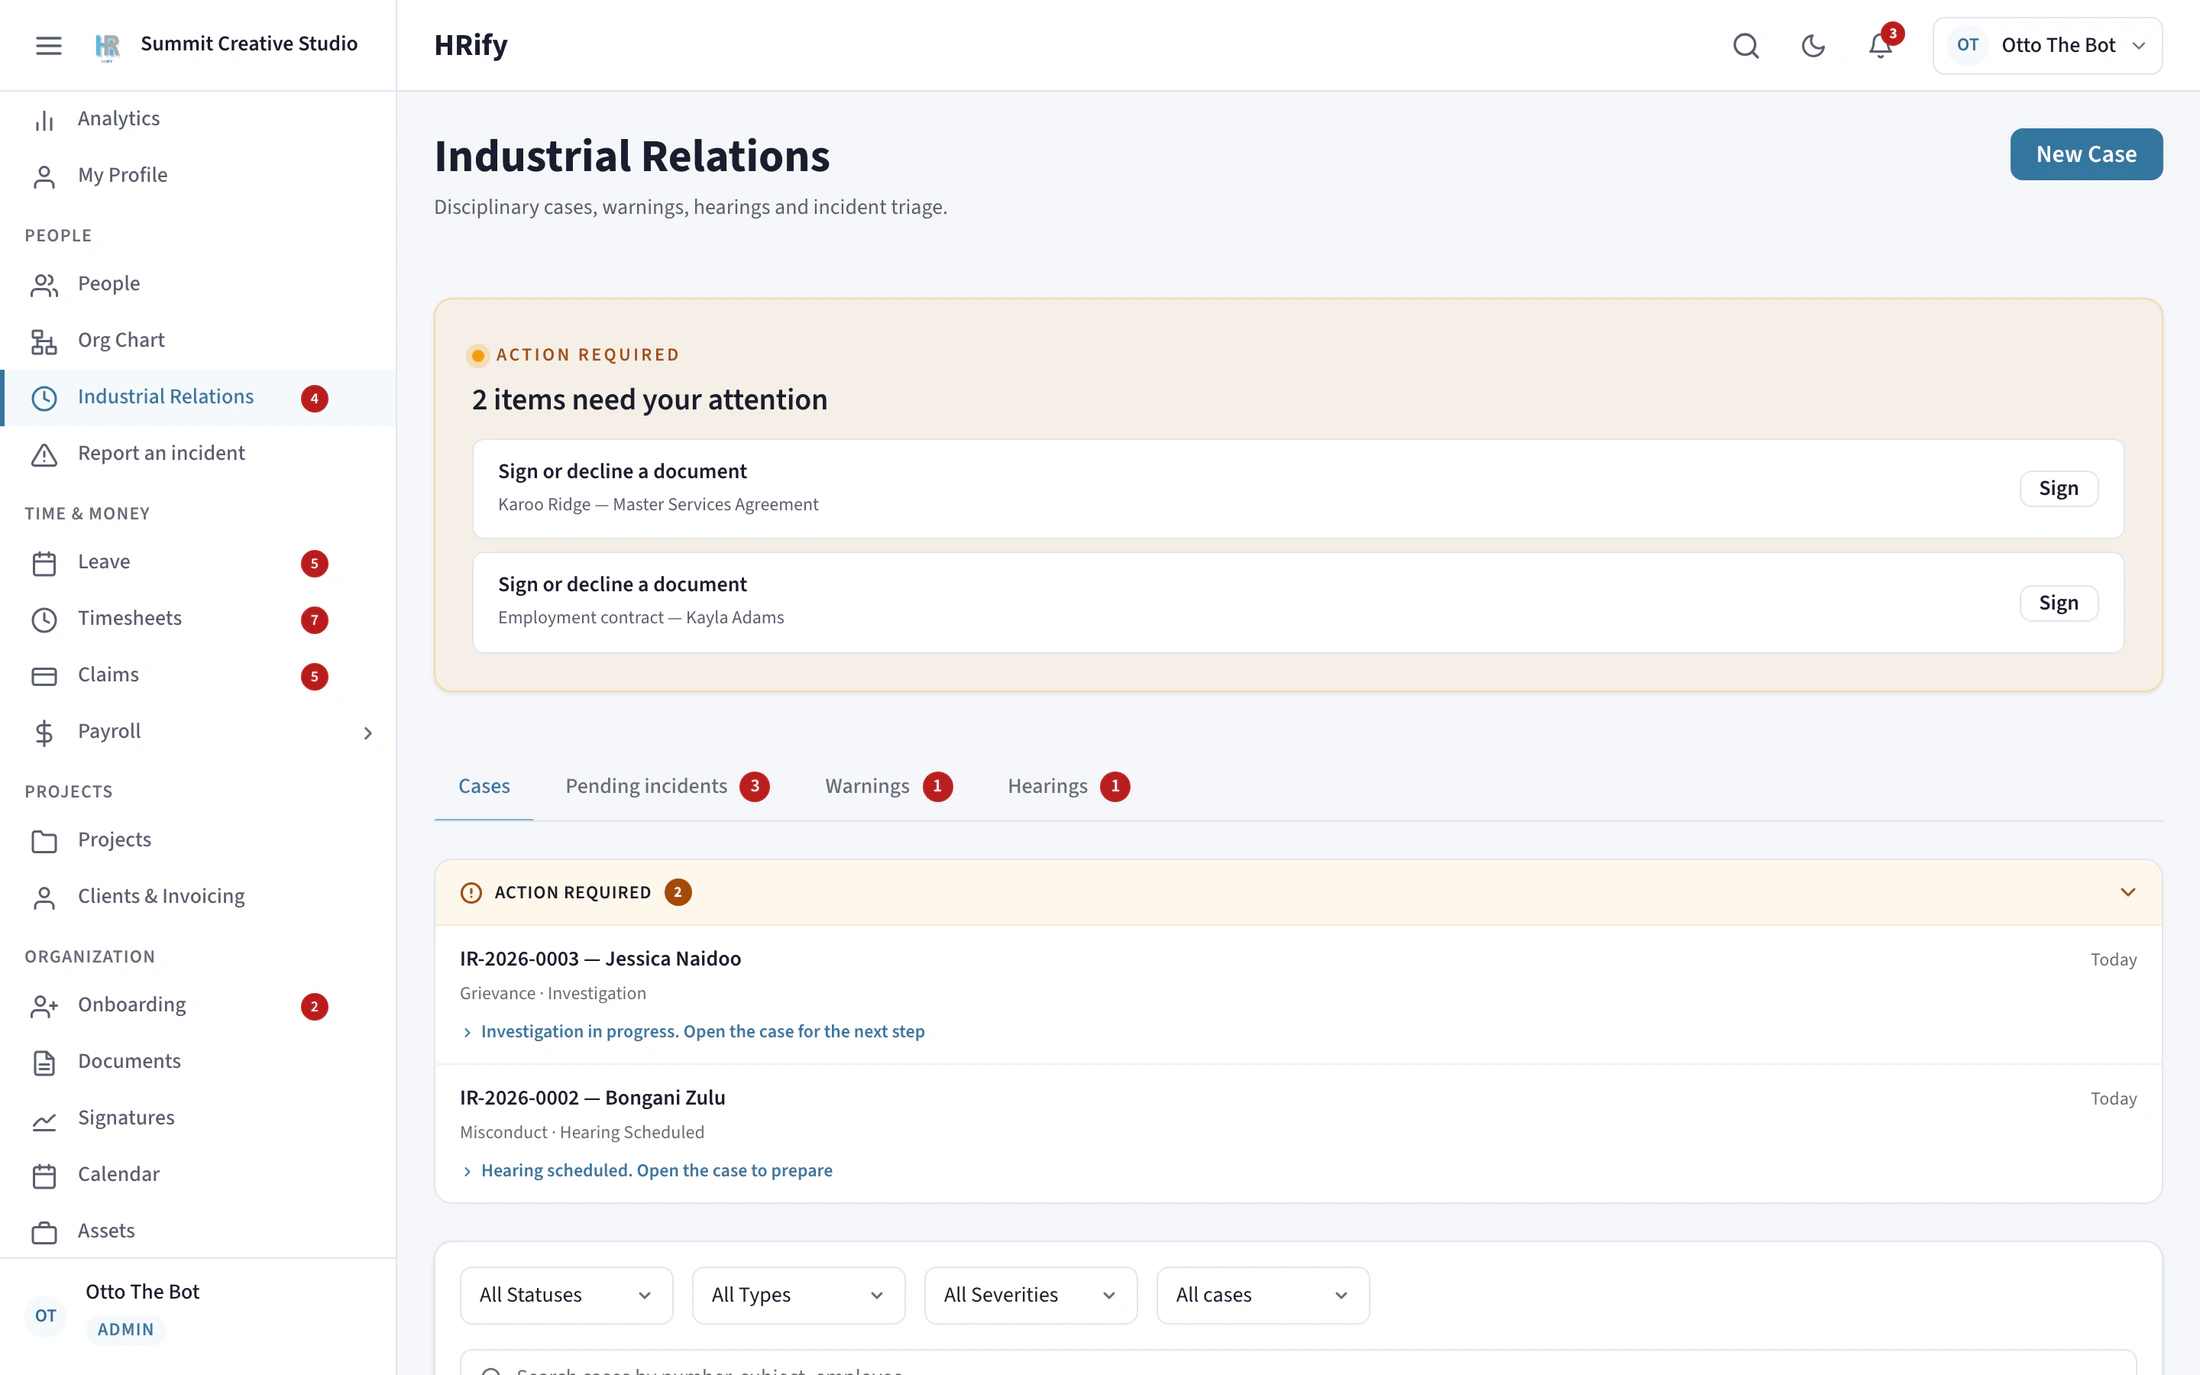Click the Industrial Relations clock icon
The height and width of the screenshot is (1375, 2200).
pyautogui.click(x=44, y=398)
